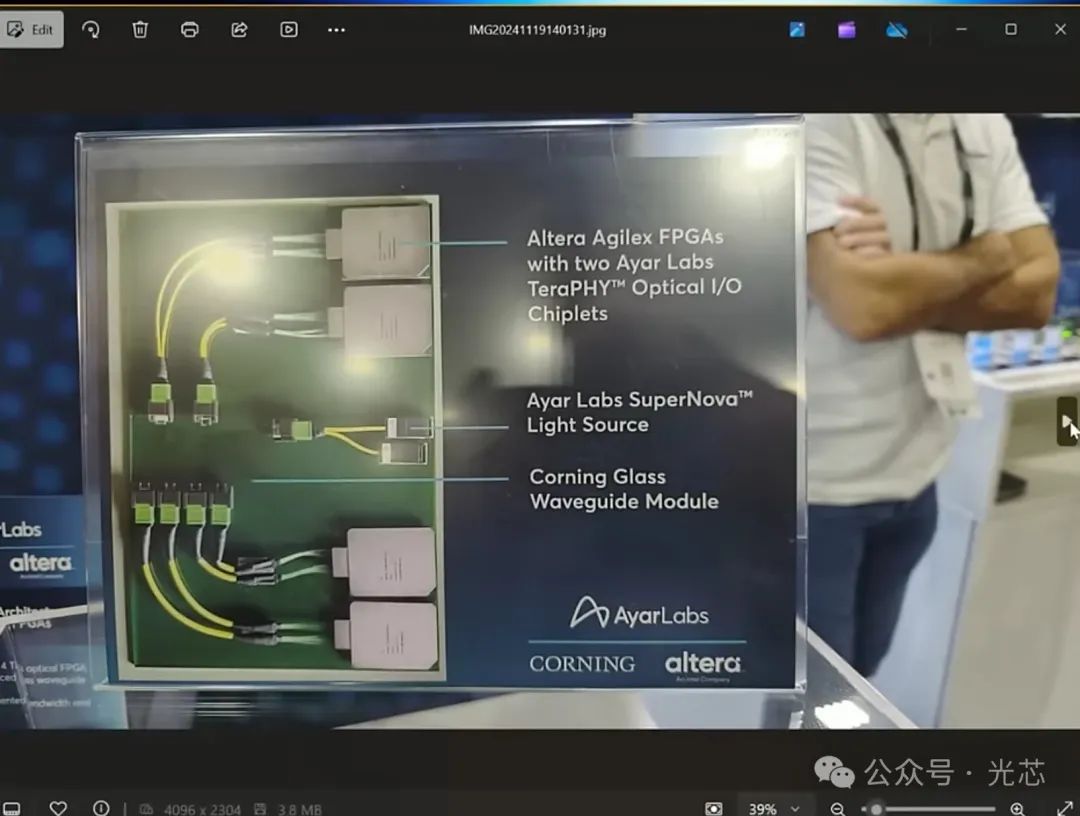1080x816 pixels.
Task: Open the Edit image button
Action: click(x=30, y=30)
